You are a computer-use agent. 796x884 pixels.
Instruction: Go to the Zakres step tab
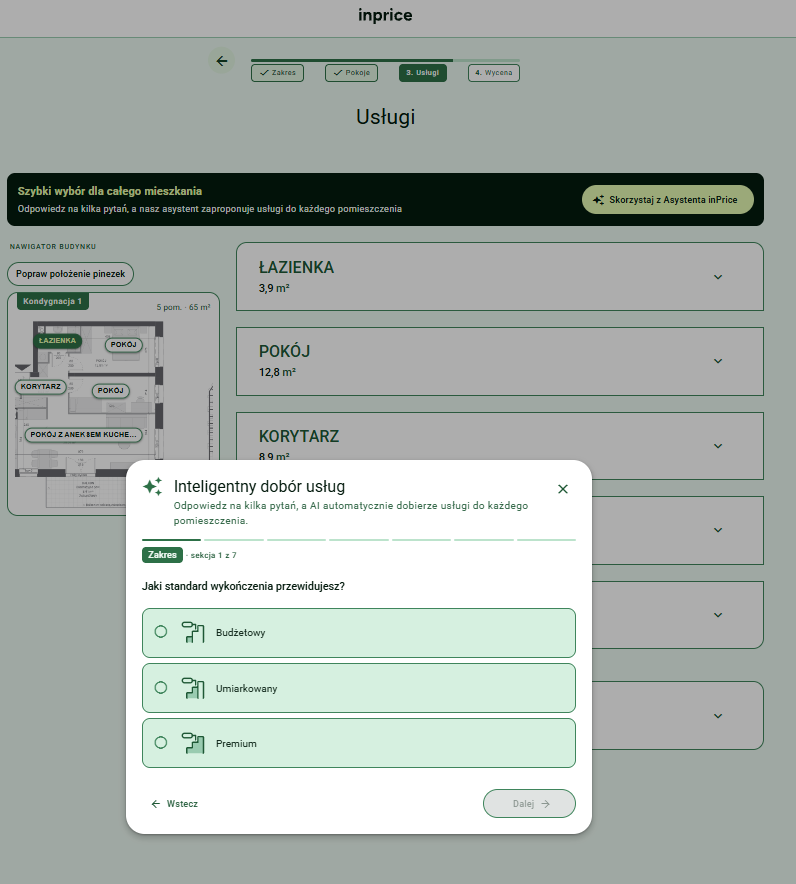277,73
